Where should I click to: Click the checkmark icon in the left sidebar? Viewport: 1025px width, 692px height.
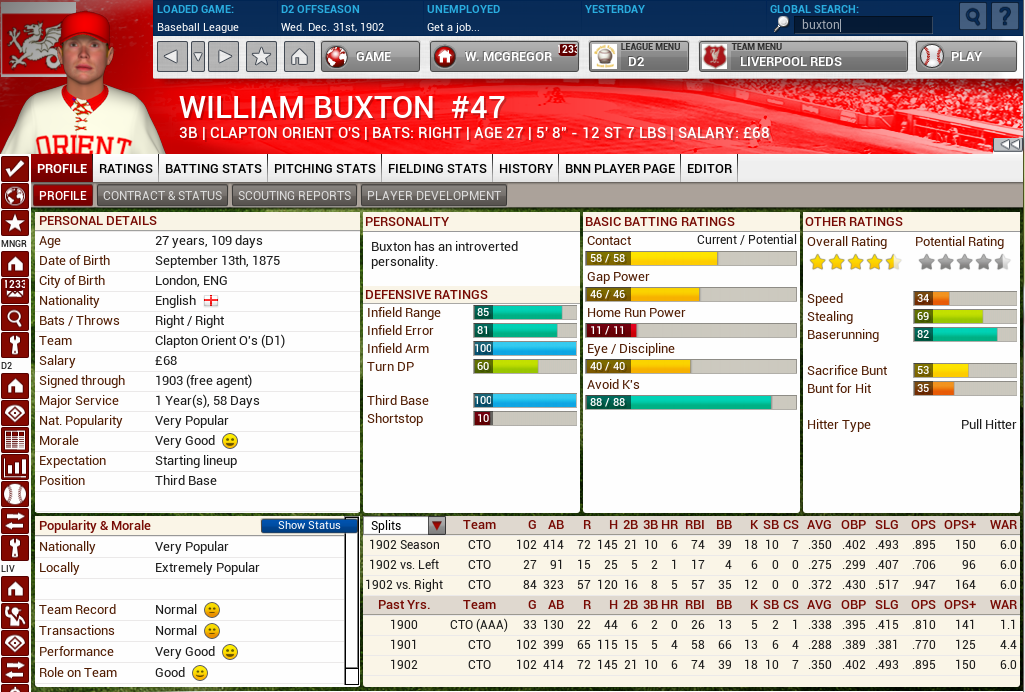pos(15,168)
